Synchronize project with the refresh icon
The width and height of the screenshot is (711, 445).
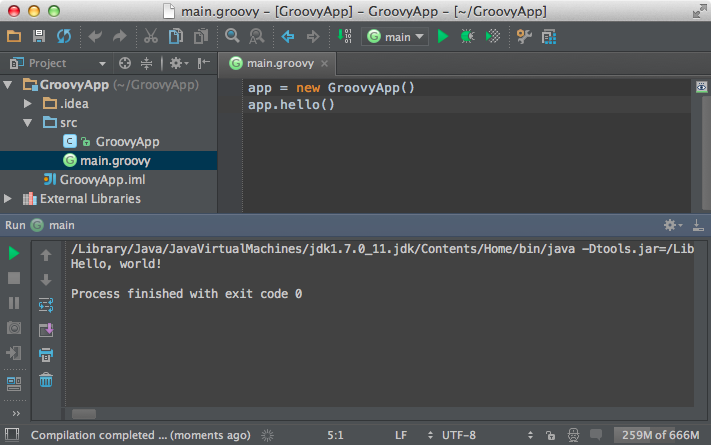point(64,36)
